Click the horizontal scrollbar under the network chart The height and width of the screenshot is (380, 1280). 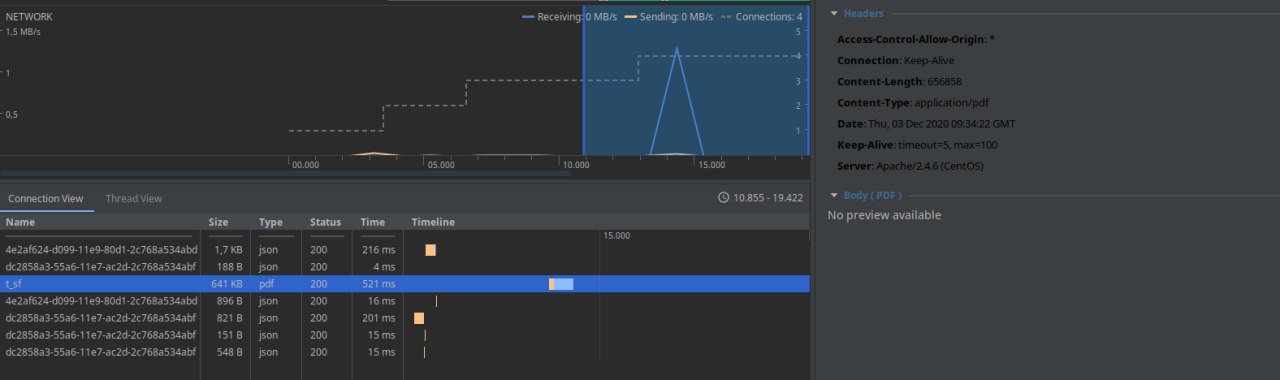(286, 173)
